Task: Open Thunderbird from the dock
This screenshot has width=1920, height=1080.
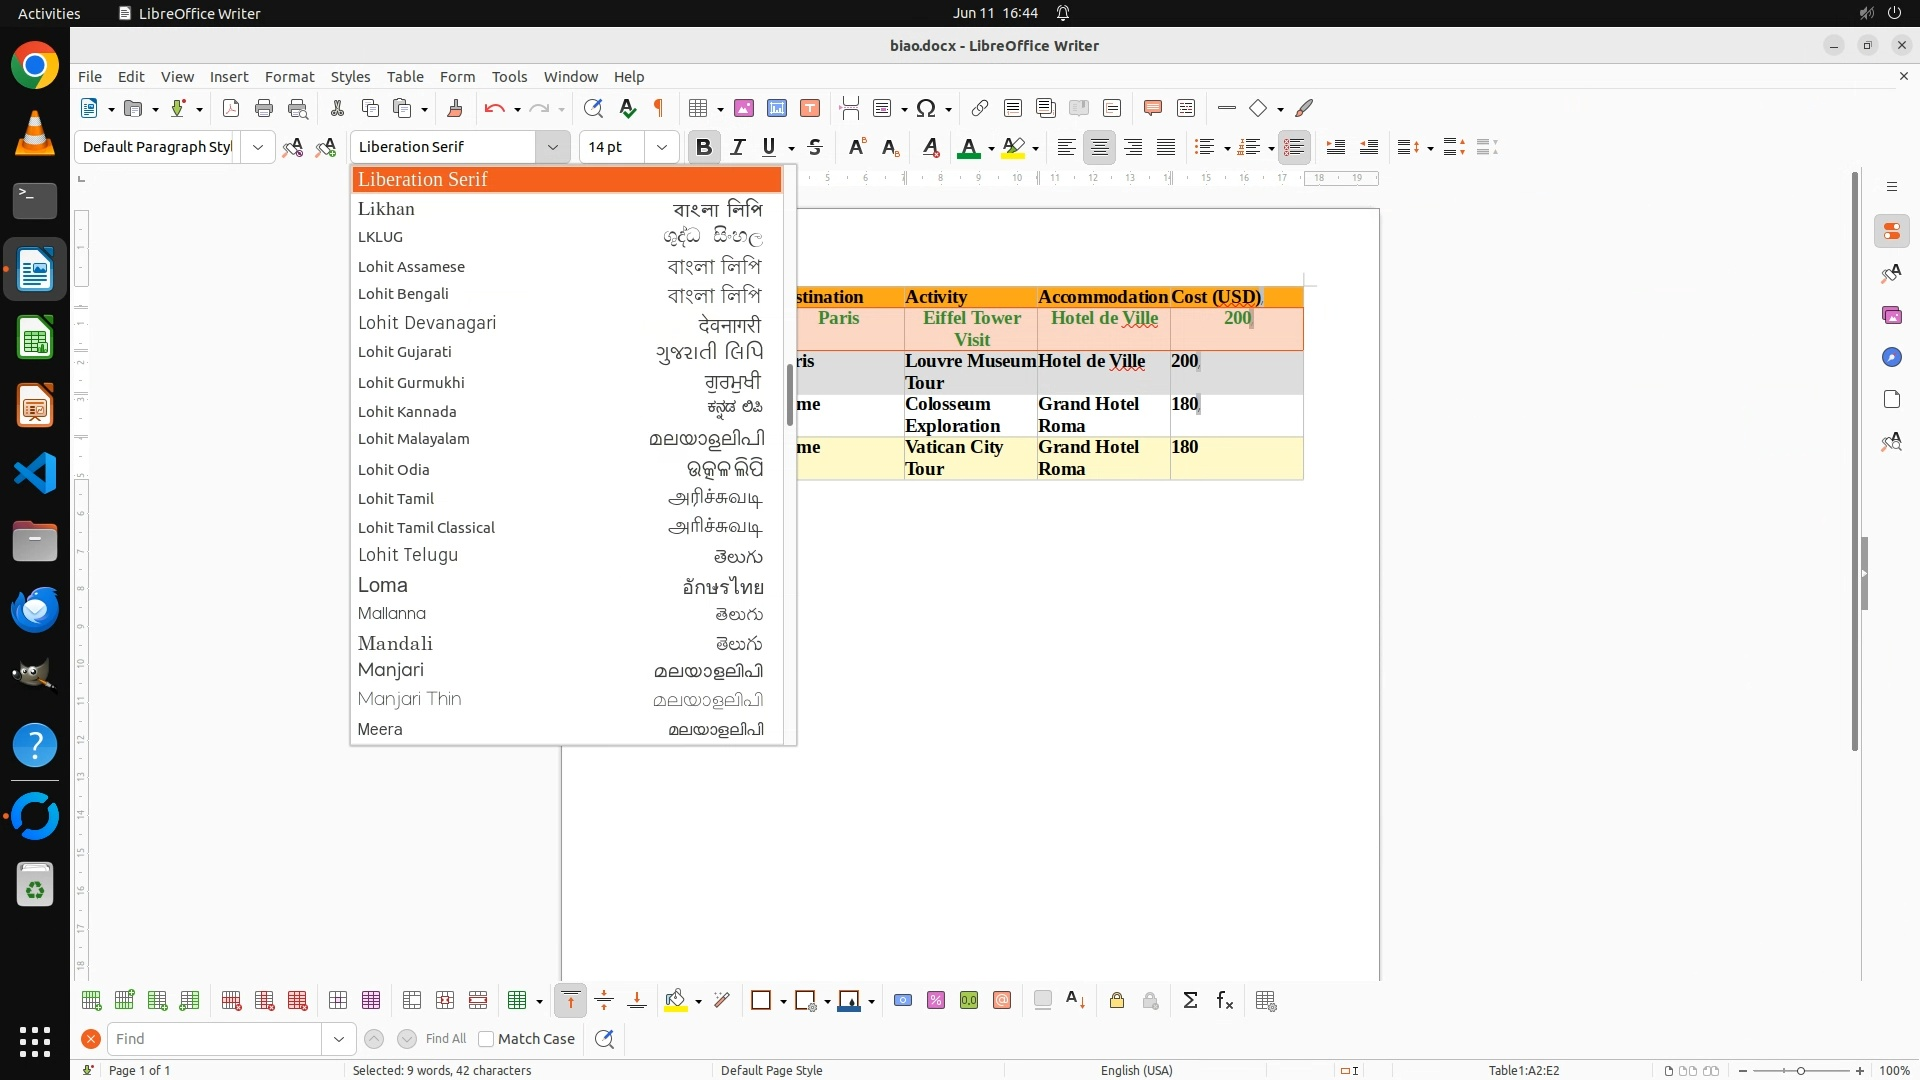Action: pyautogui.click(x=35, y=609)
